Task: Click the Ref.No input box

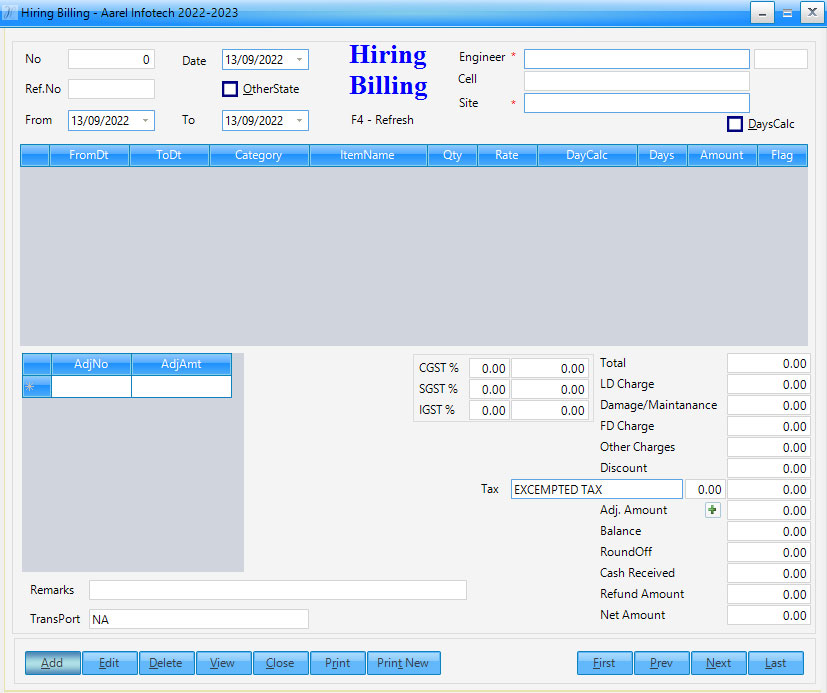Action: point(111,89)
